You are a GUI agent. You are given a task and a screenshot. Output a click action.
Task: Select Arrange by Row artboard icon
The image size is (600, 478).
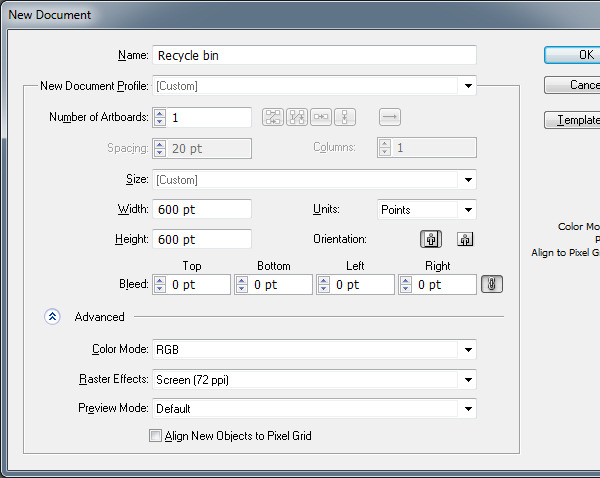click(x=321, y=117)
